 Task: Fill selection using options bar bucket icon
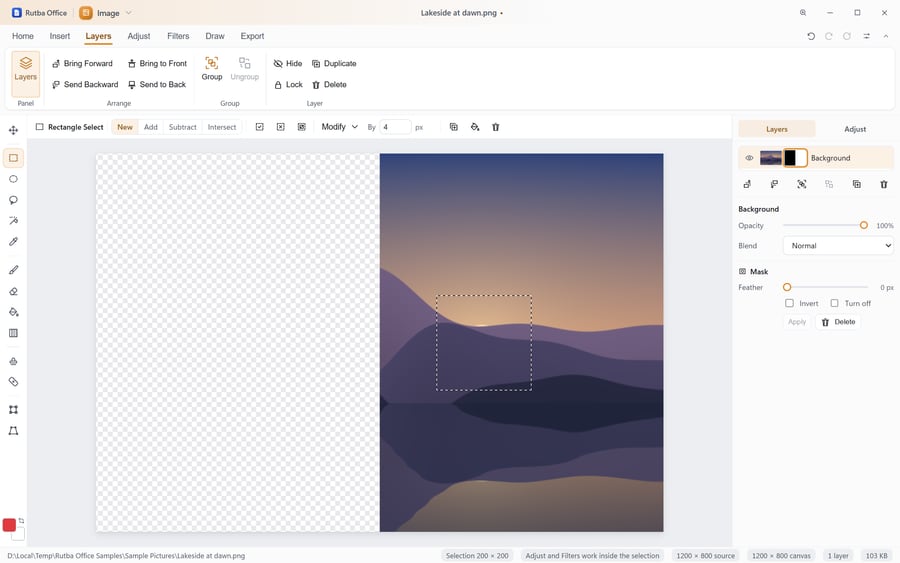475,127
